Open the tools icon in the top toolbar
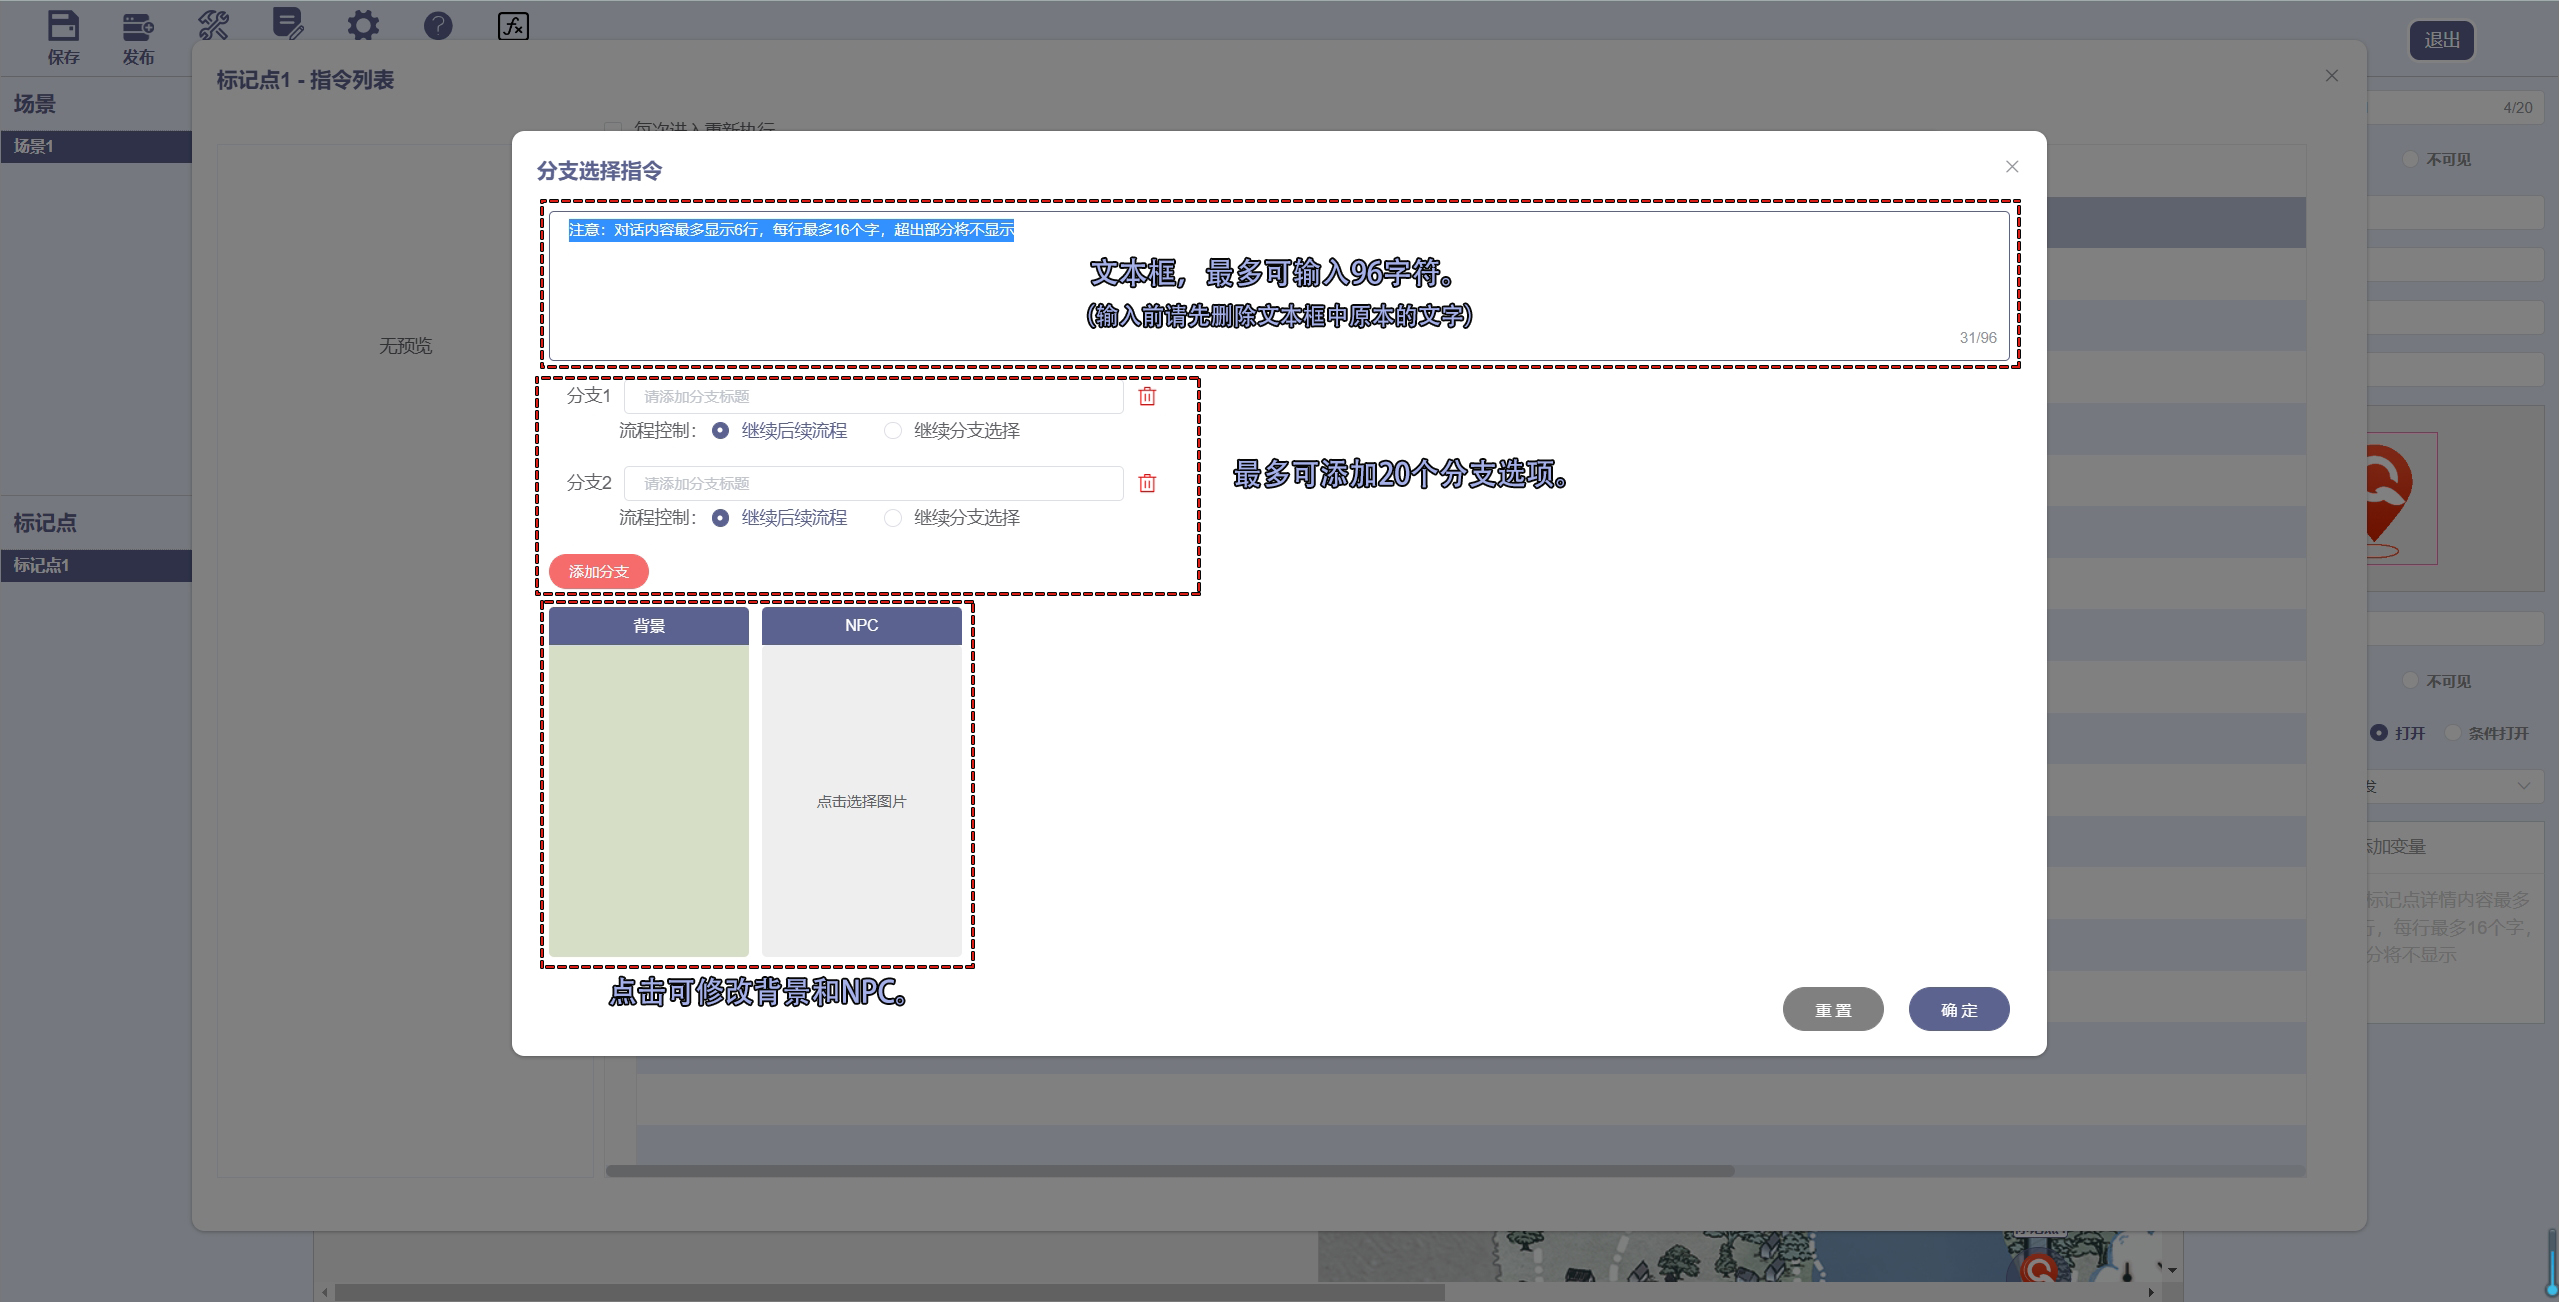Screen dimensions: 2559x1302 click(213, 25)
